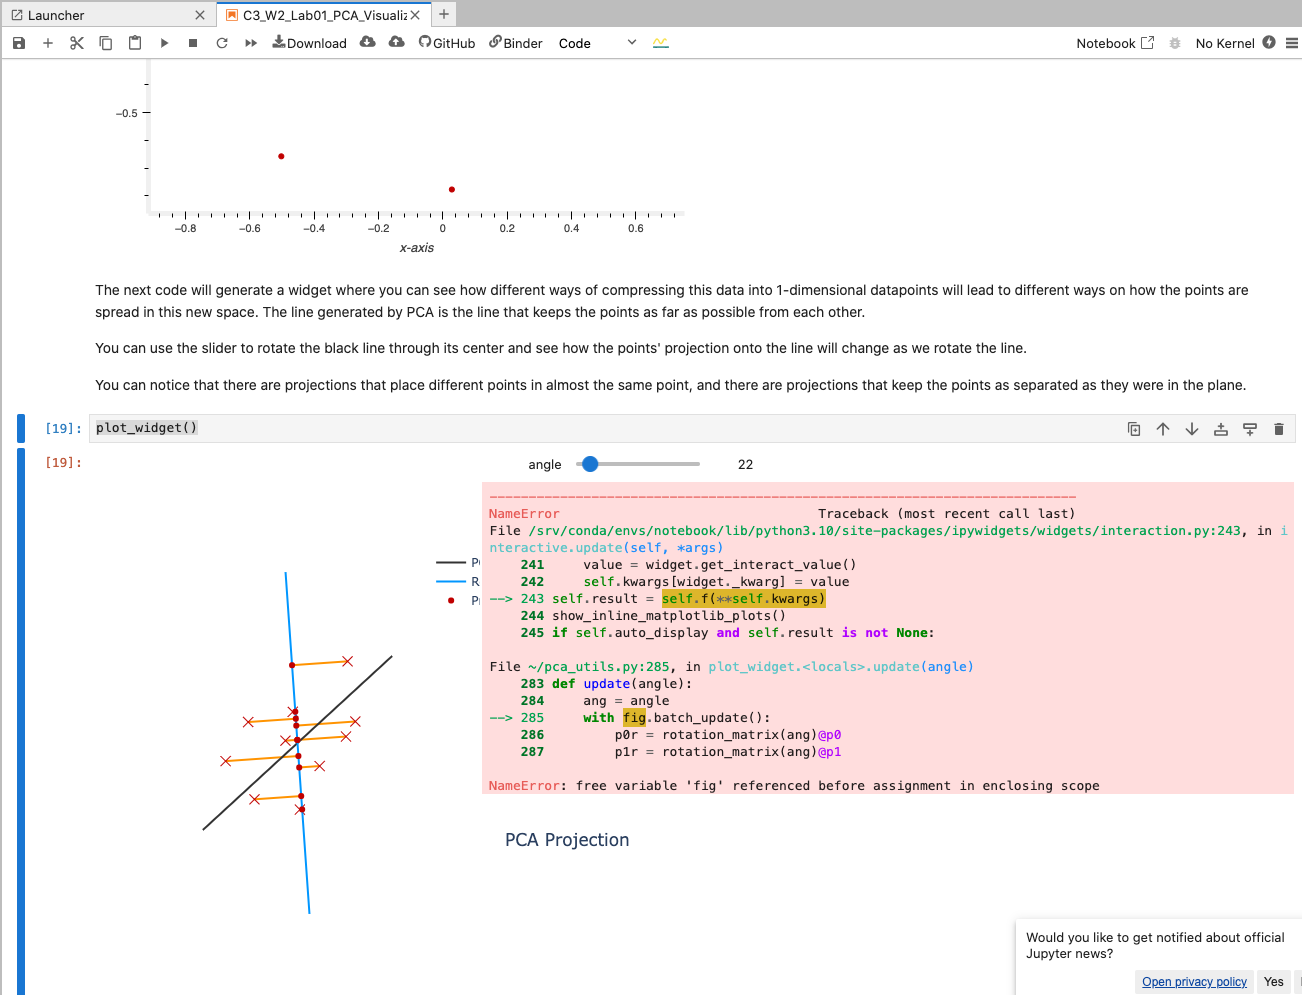Open the hamburger menu at toolbar right

point(1292,43)
